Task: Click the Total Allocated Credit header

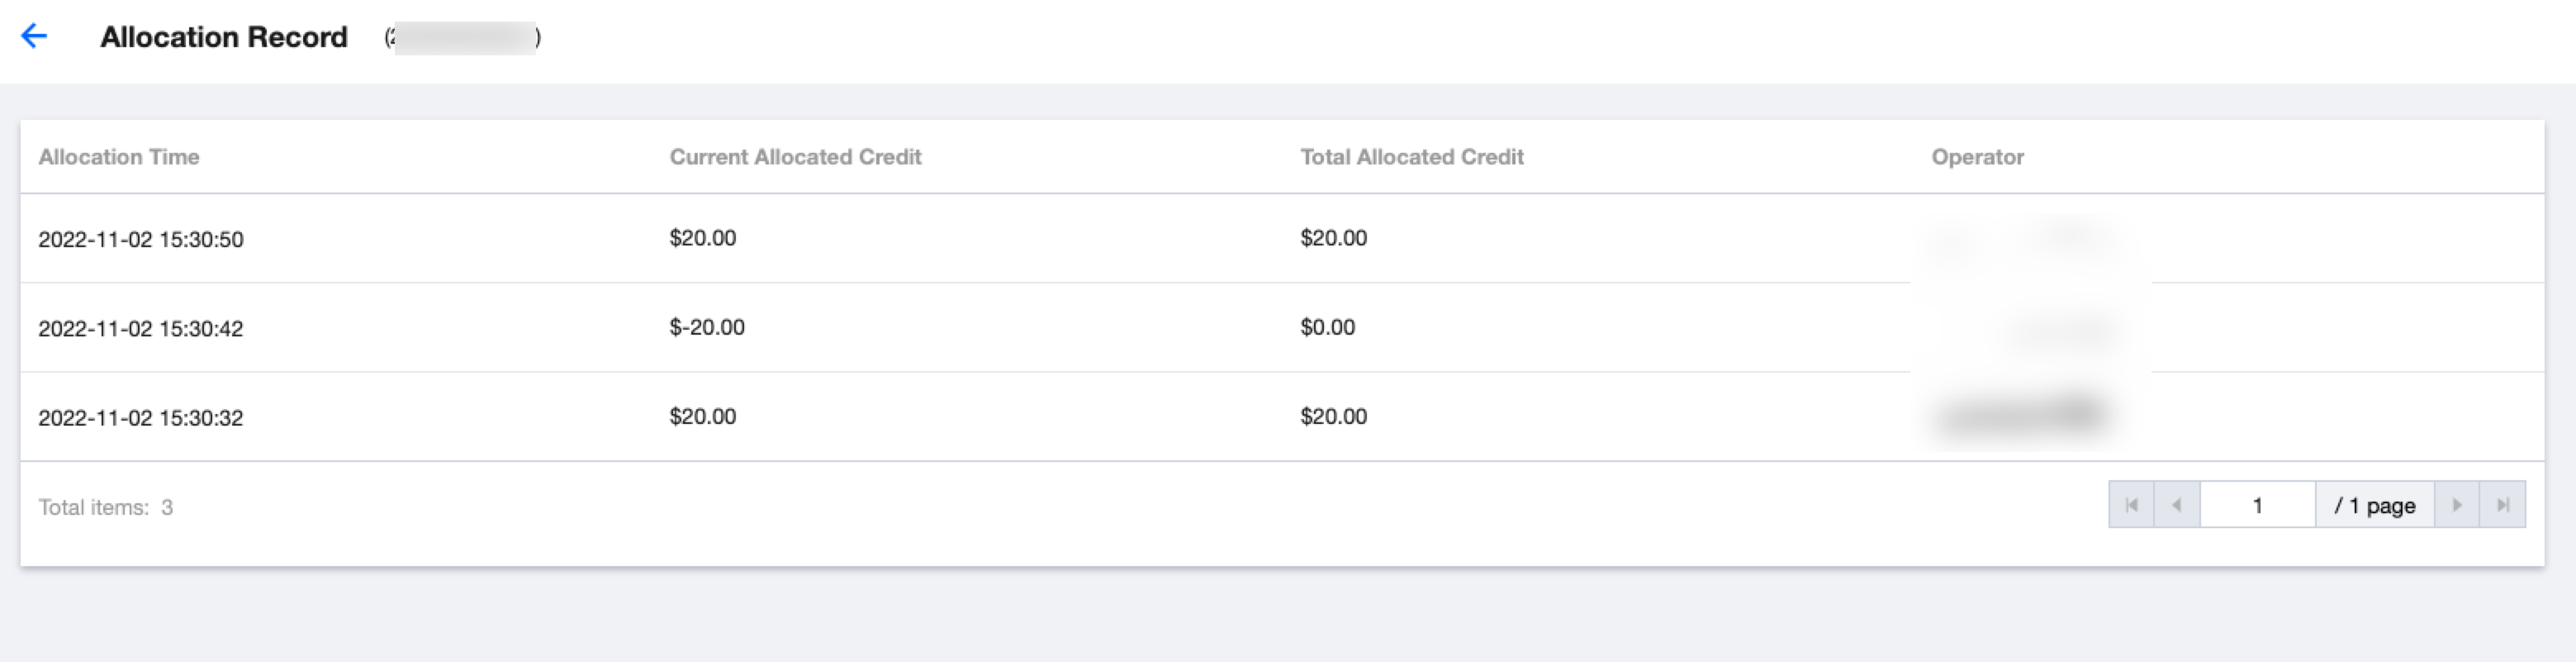Action: click(x=1411, y=157)
